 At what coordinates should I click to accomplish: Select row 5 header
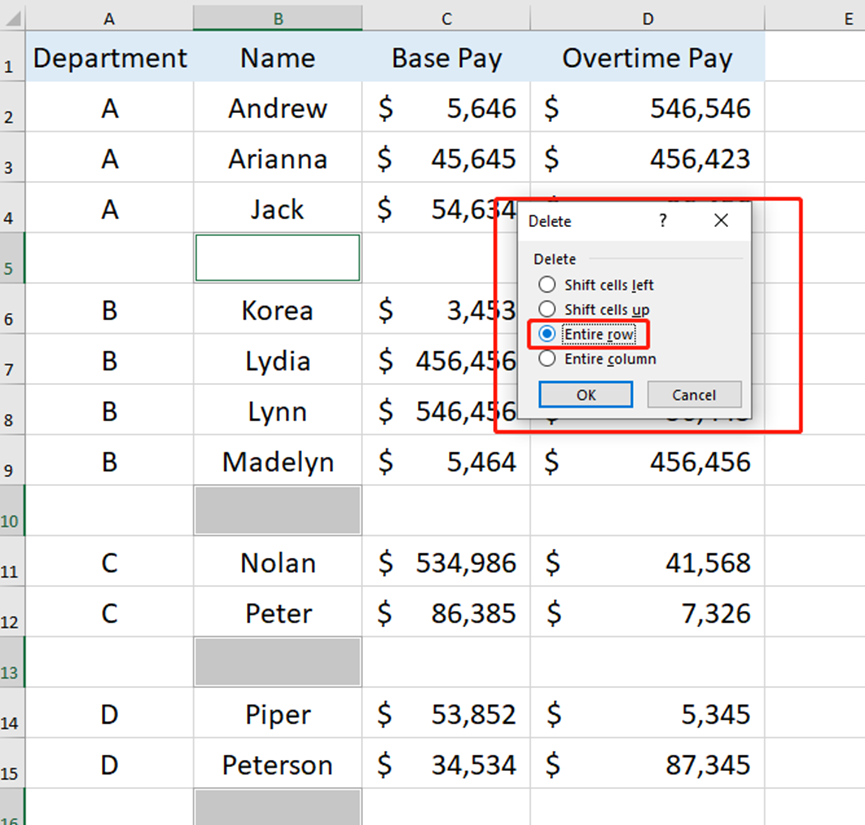coord(11,258)
